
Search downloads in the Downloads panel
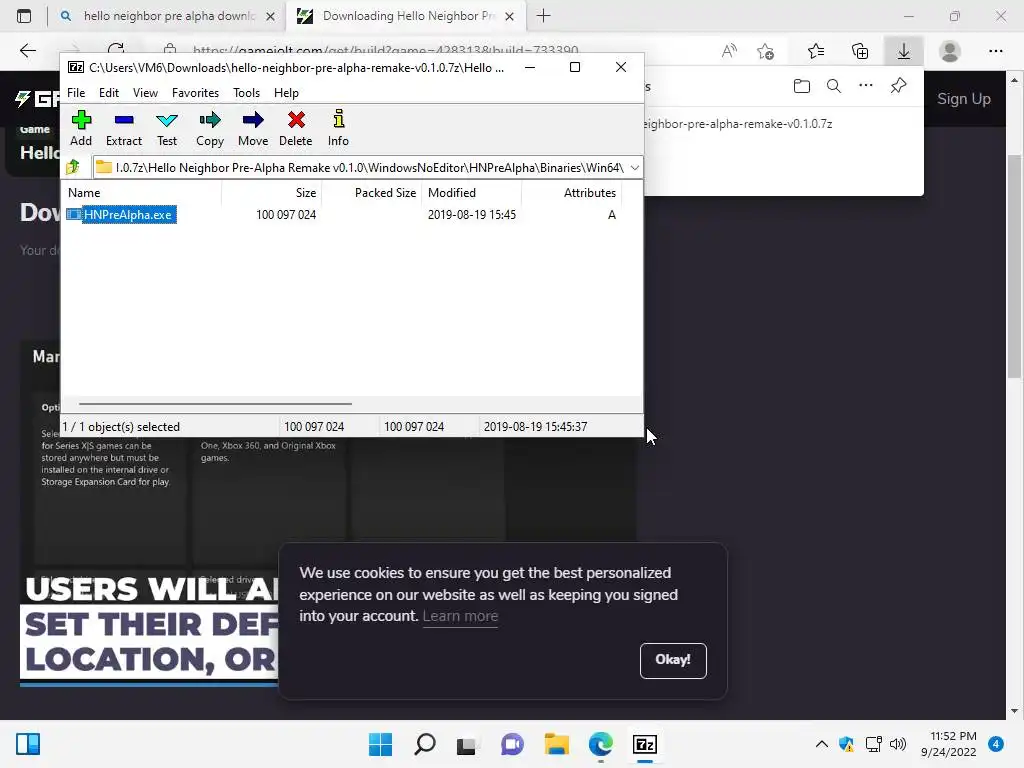[834, 86]
